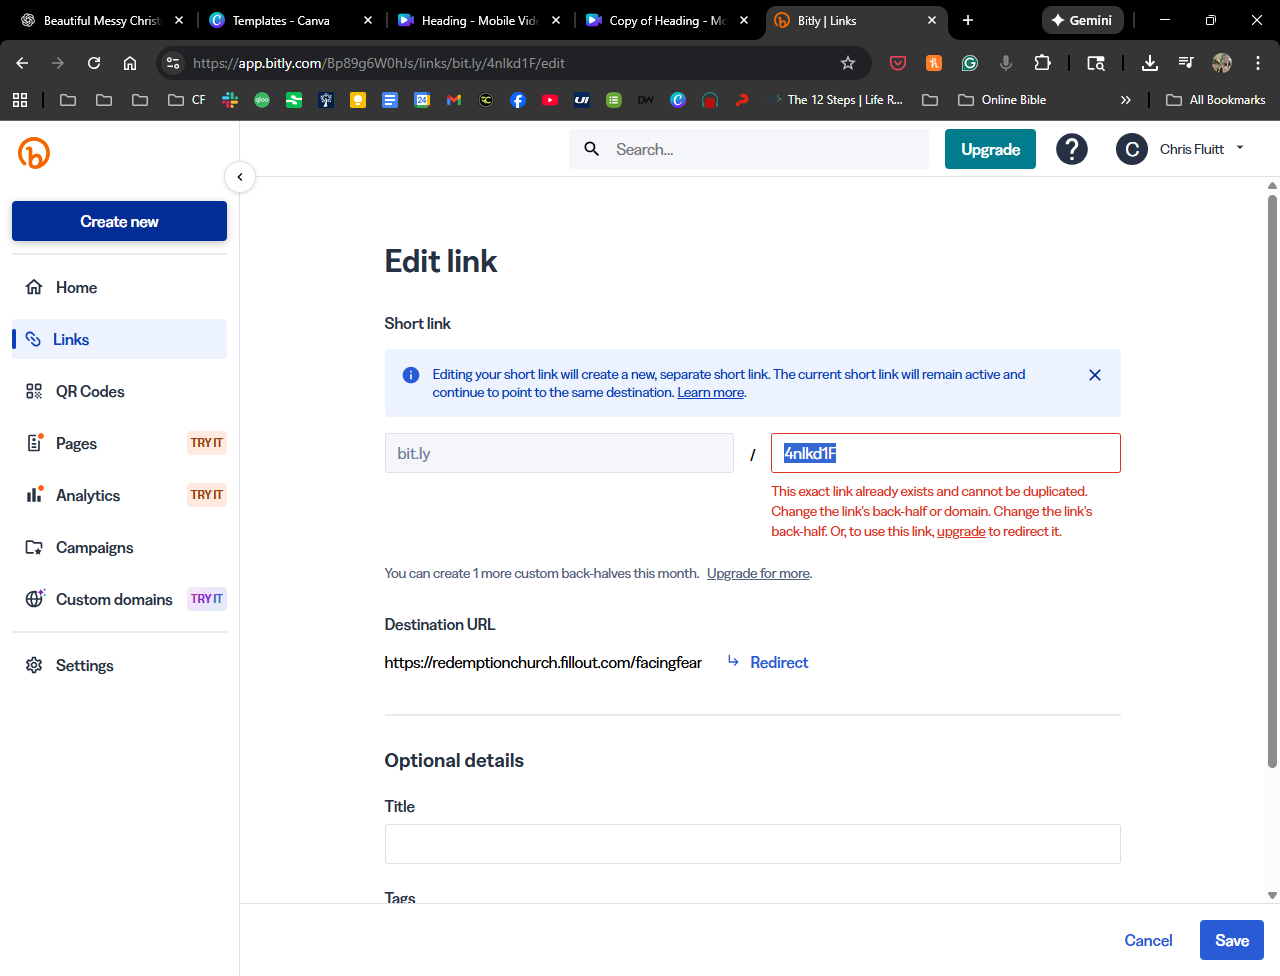Click the Home sidebar item
This screenshot has width=1280, height=976.
pyautogui.click(x=76, y=288)
